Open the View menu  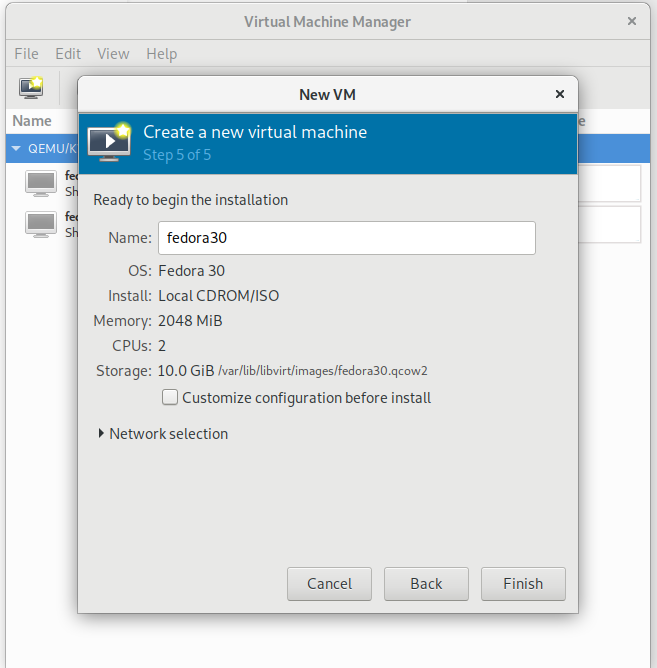click(113, 54)
